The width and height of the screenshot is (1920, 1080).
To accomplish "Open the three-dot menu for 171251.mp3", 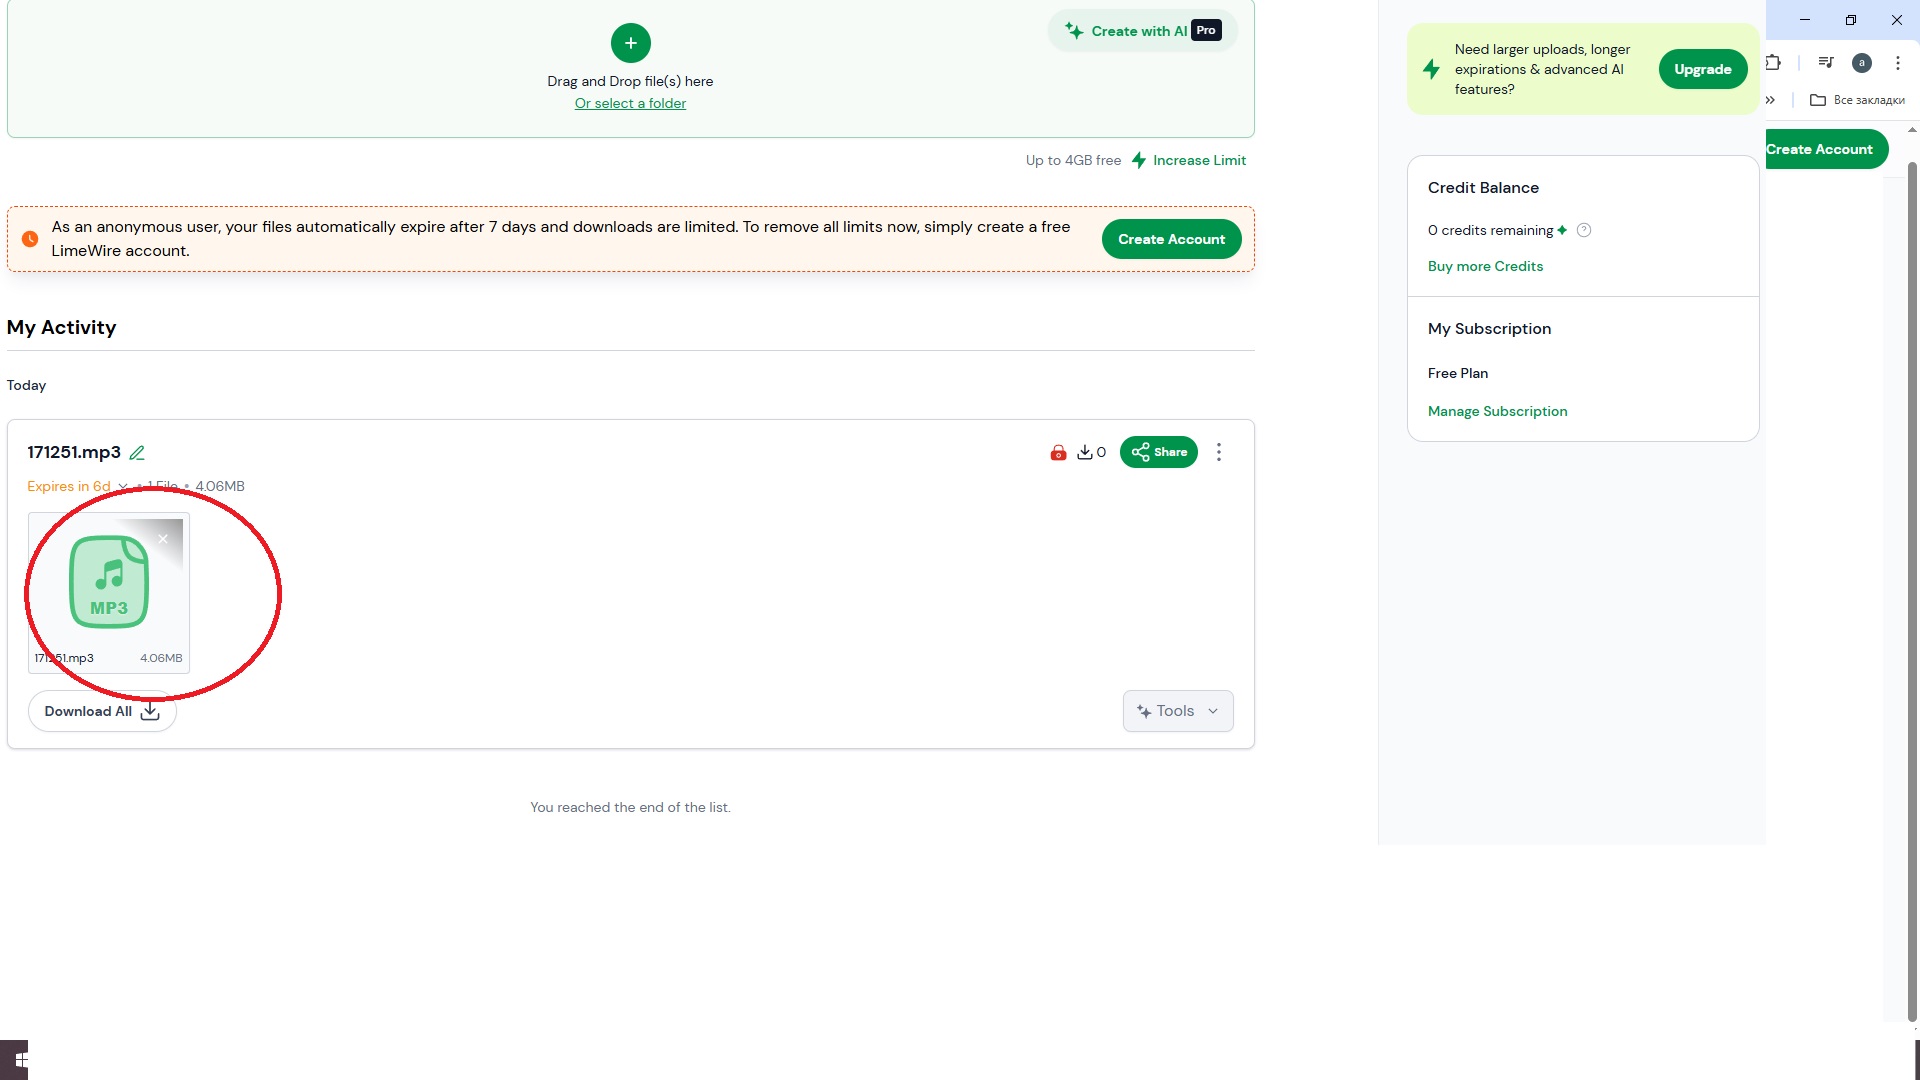I will pyautogui.click(x=1218, y=453).
